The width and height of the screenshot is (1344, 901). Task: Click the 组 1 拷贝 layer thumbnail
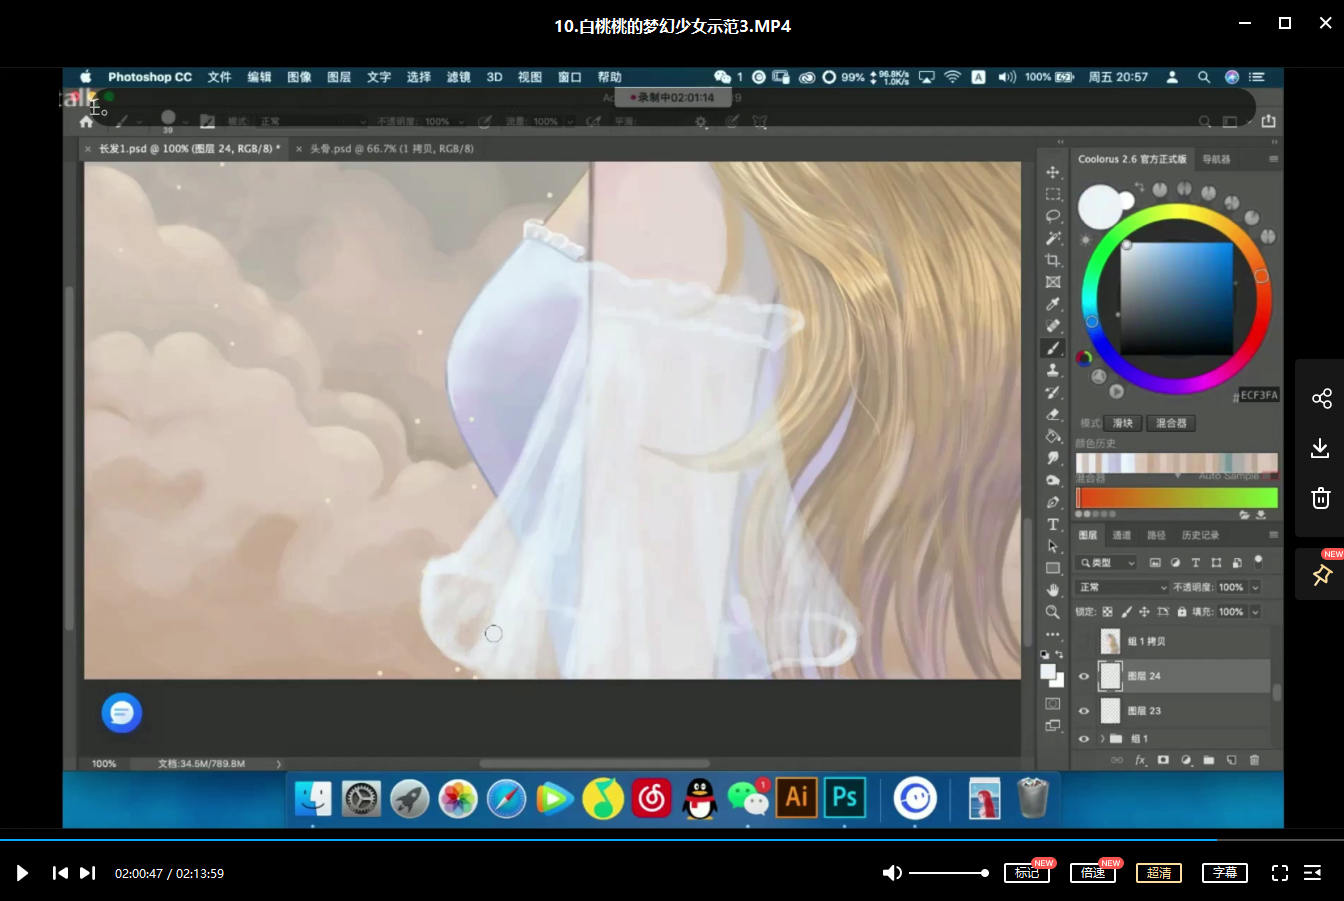(1110, 641)
